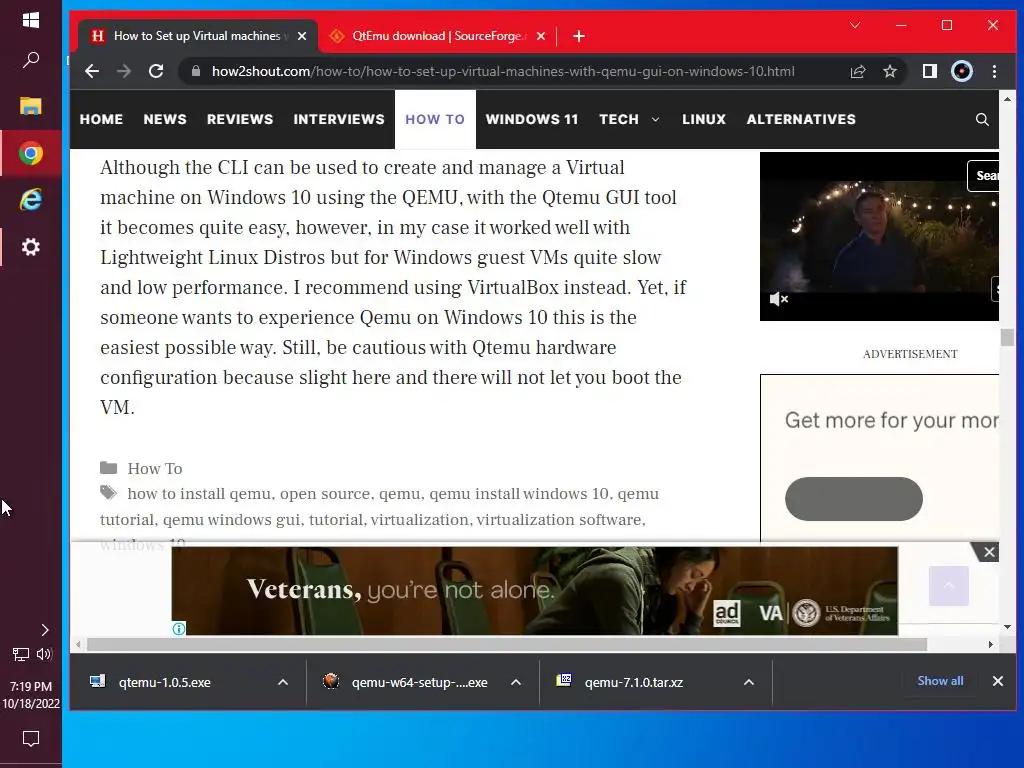This screenshot has width=1024, height=768.
Task: Open the volume tray icon
Action: 44,654
